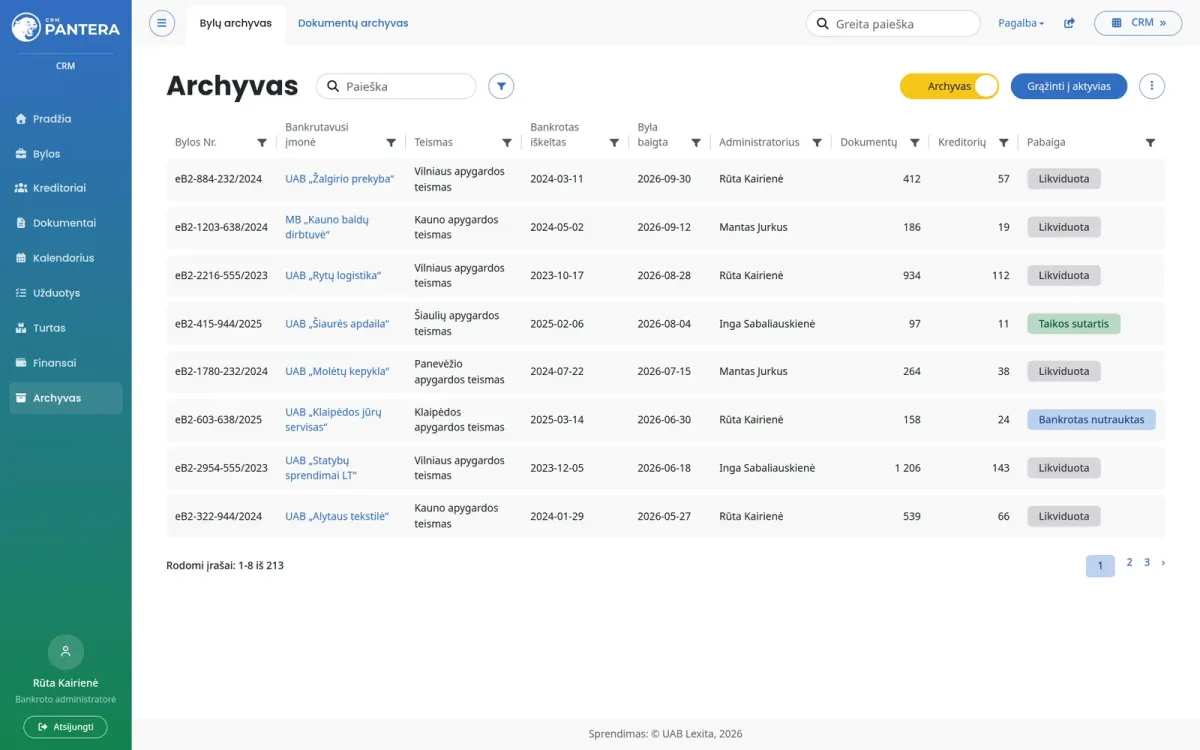Filter the Administratorius column
Viewport: 1200px width, 750px height.
click(817, 143)
